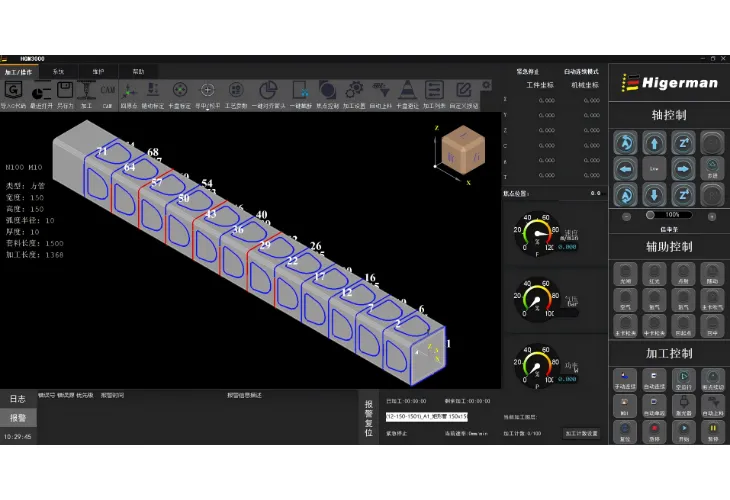Screen dimensions: 730x500
Task: Open the 自定义按钮 edit icon
Action: 463,91
